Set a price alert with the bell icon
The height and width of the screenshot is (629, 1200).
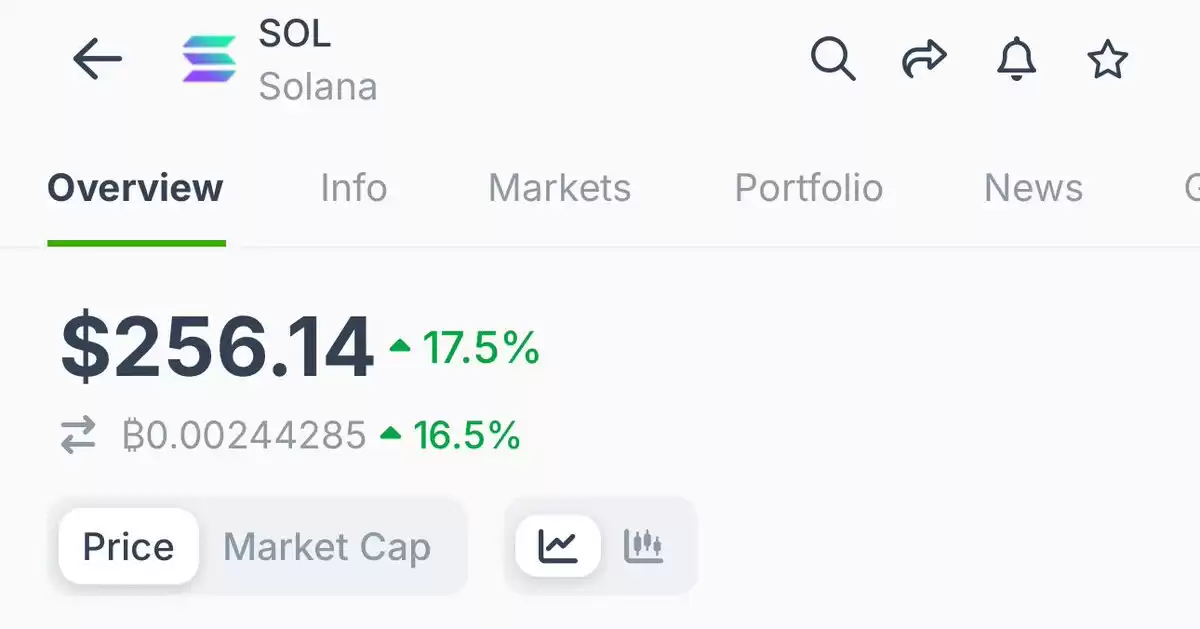pos(1016,60)
